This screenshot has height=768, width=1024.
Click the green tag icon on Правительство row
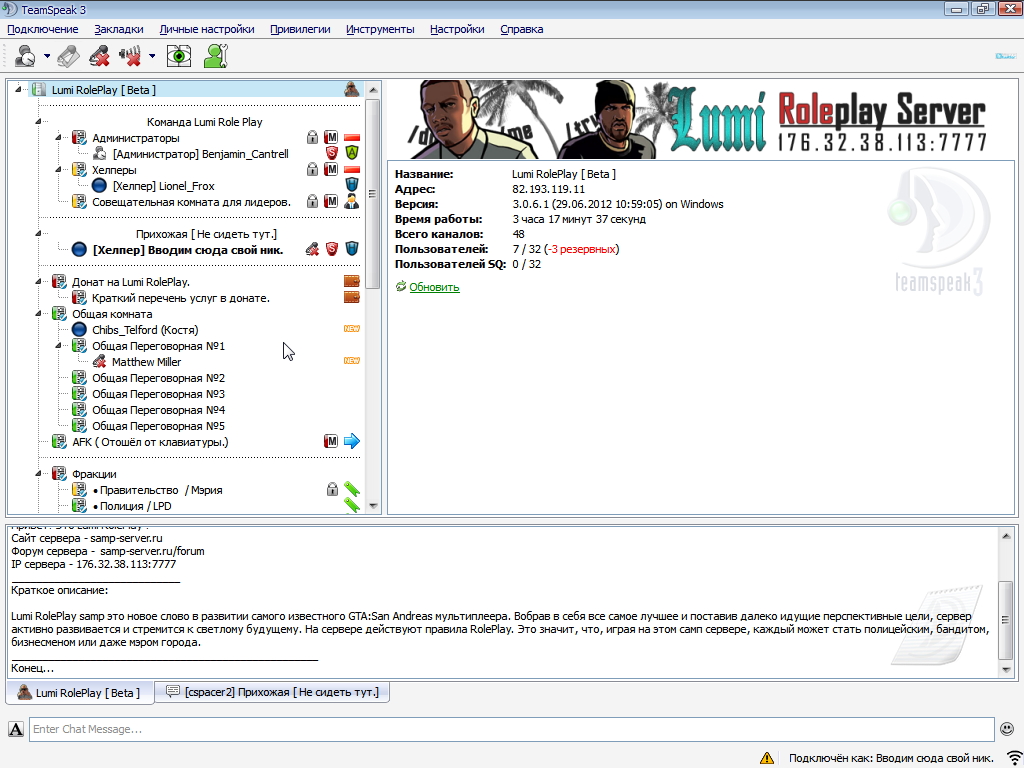coord(352,488)
